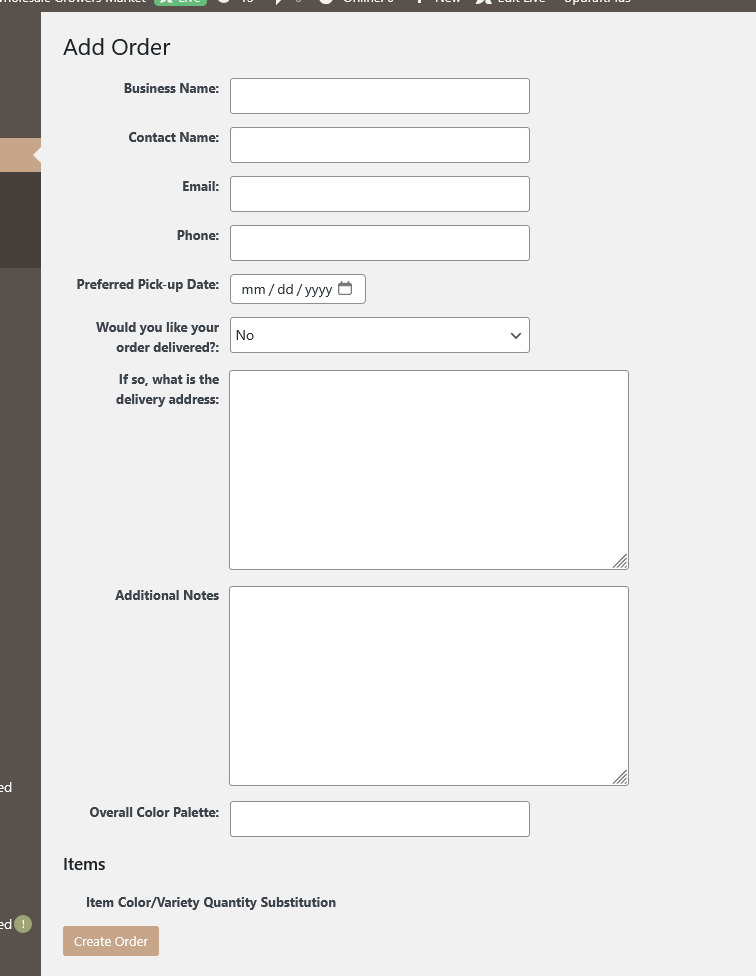The height and width of the screenshot is (976, 756).
Task: Click the Preferred Pick-up Date label
Action: pos(147,285)
